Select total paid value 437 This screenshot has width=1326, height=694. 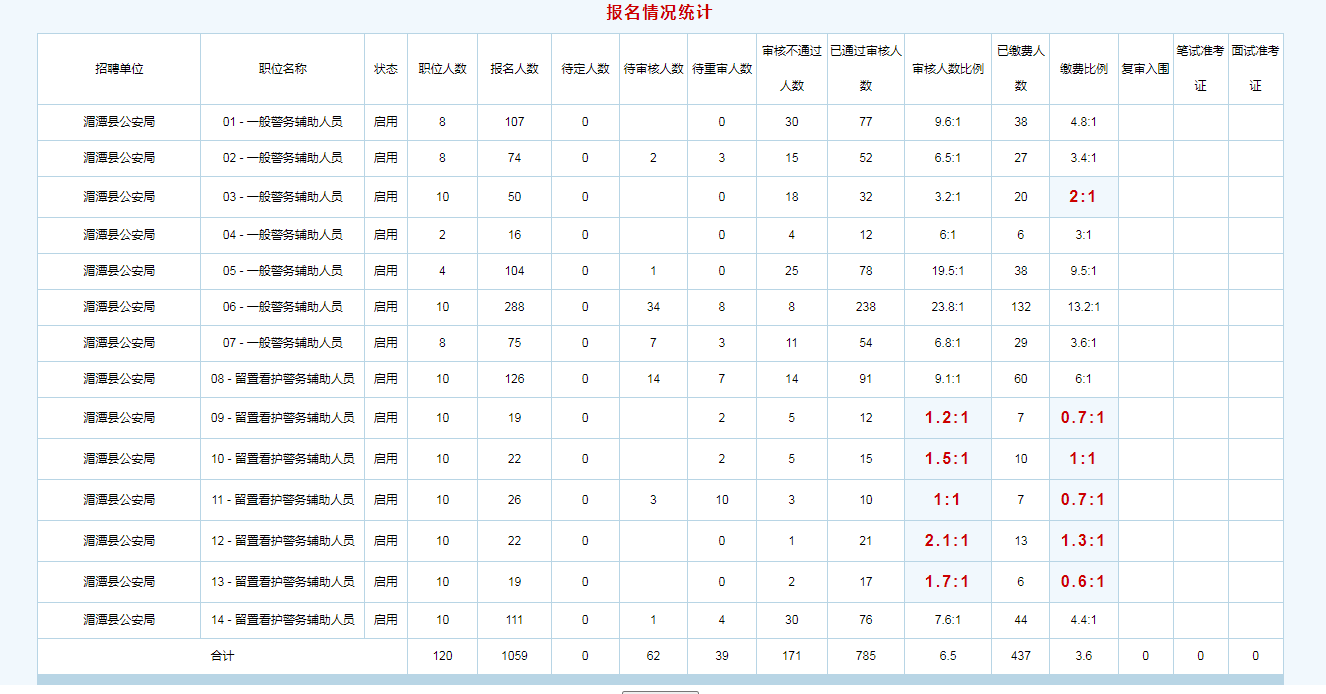click(x=1020, y=656)
